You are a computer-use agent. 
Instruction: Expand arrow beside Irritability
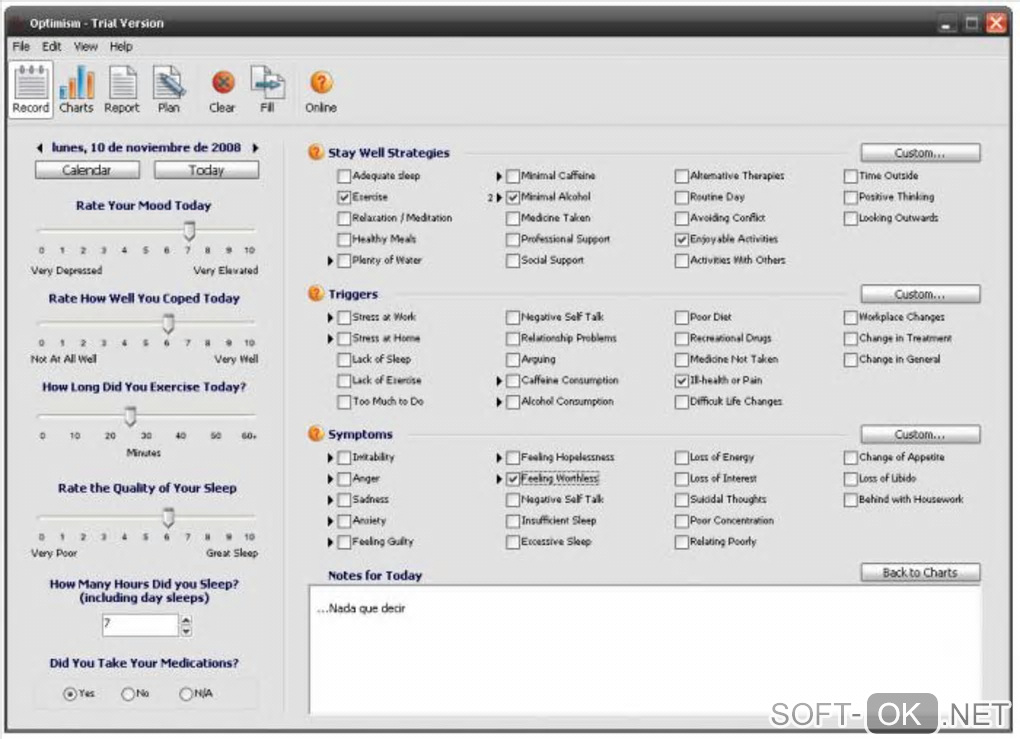[x=330, y=458]
